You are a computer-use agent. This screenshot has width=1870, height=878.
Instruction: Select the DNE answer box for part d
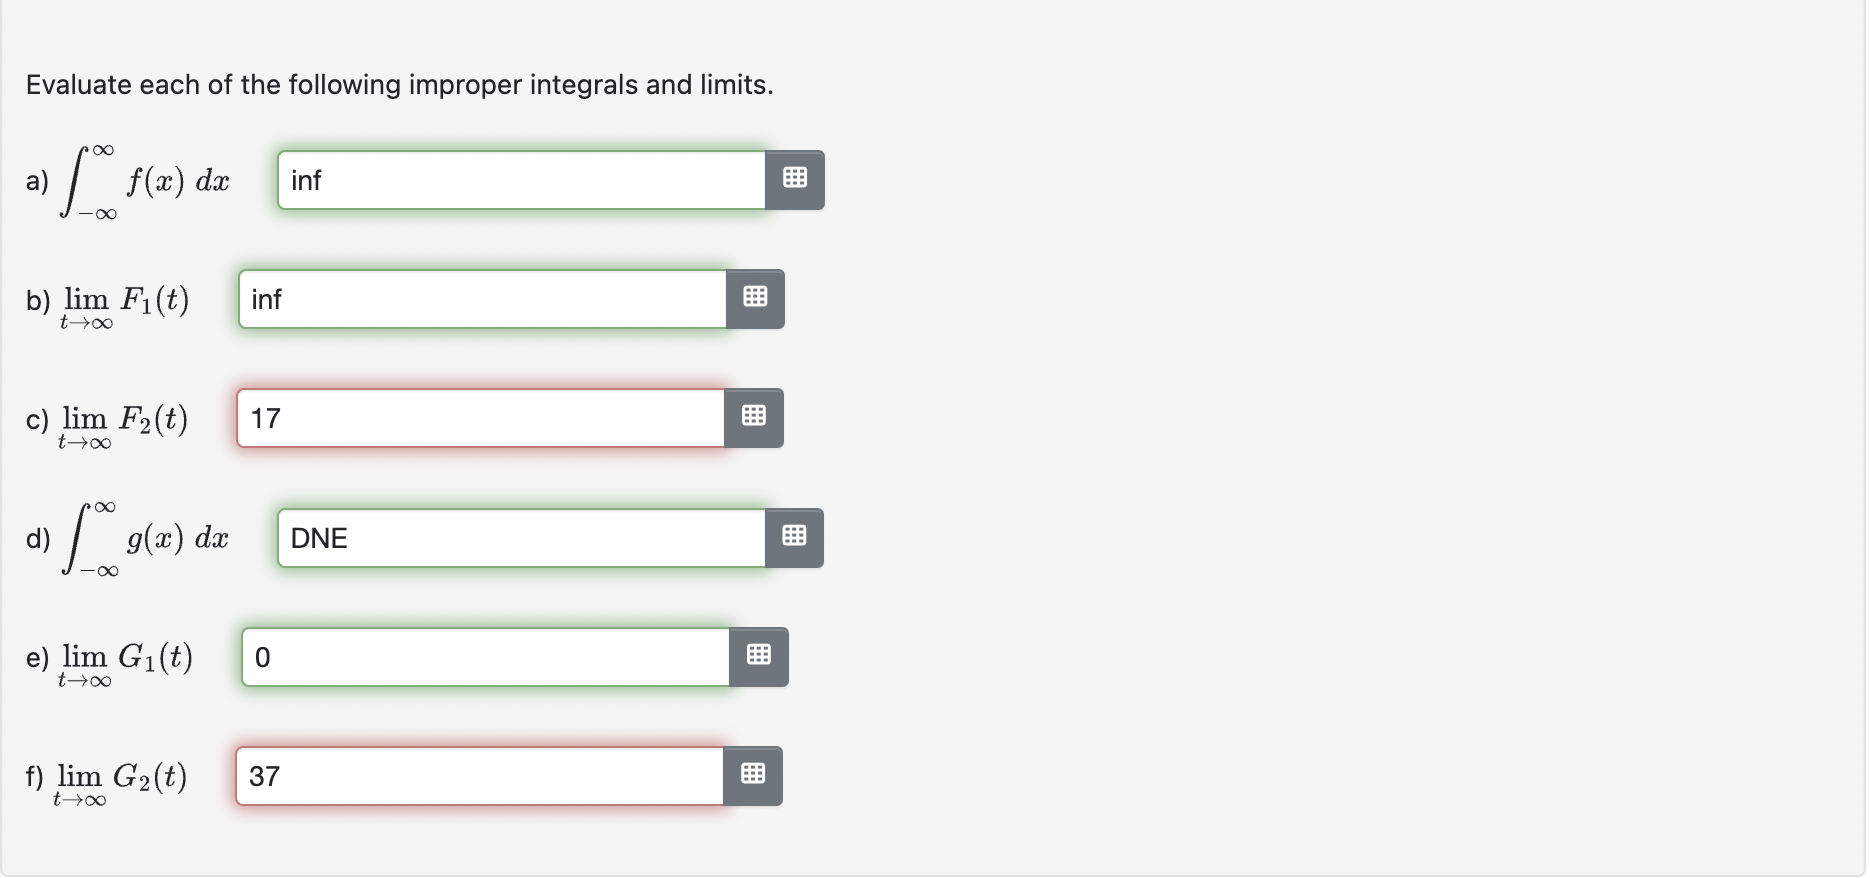tap(520, 537)
